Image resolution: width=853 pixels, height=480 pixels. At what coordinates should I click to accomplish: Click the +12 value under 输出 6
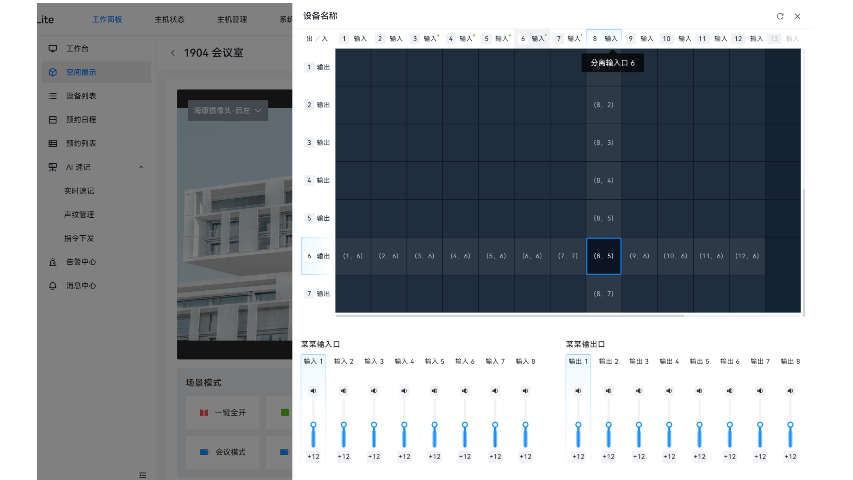point(730,457)
